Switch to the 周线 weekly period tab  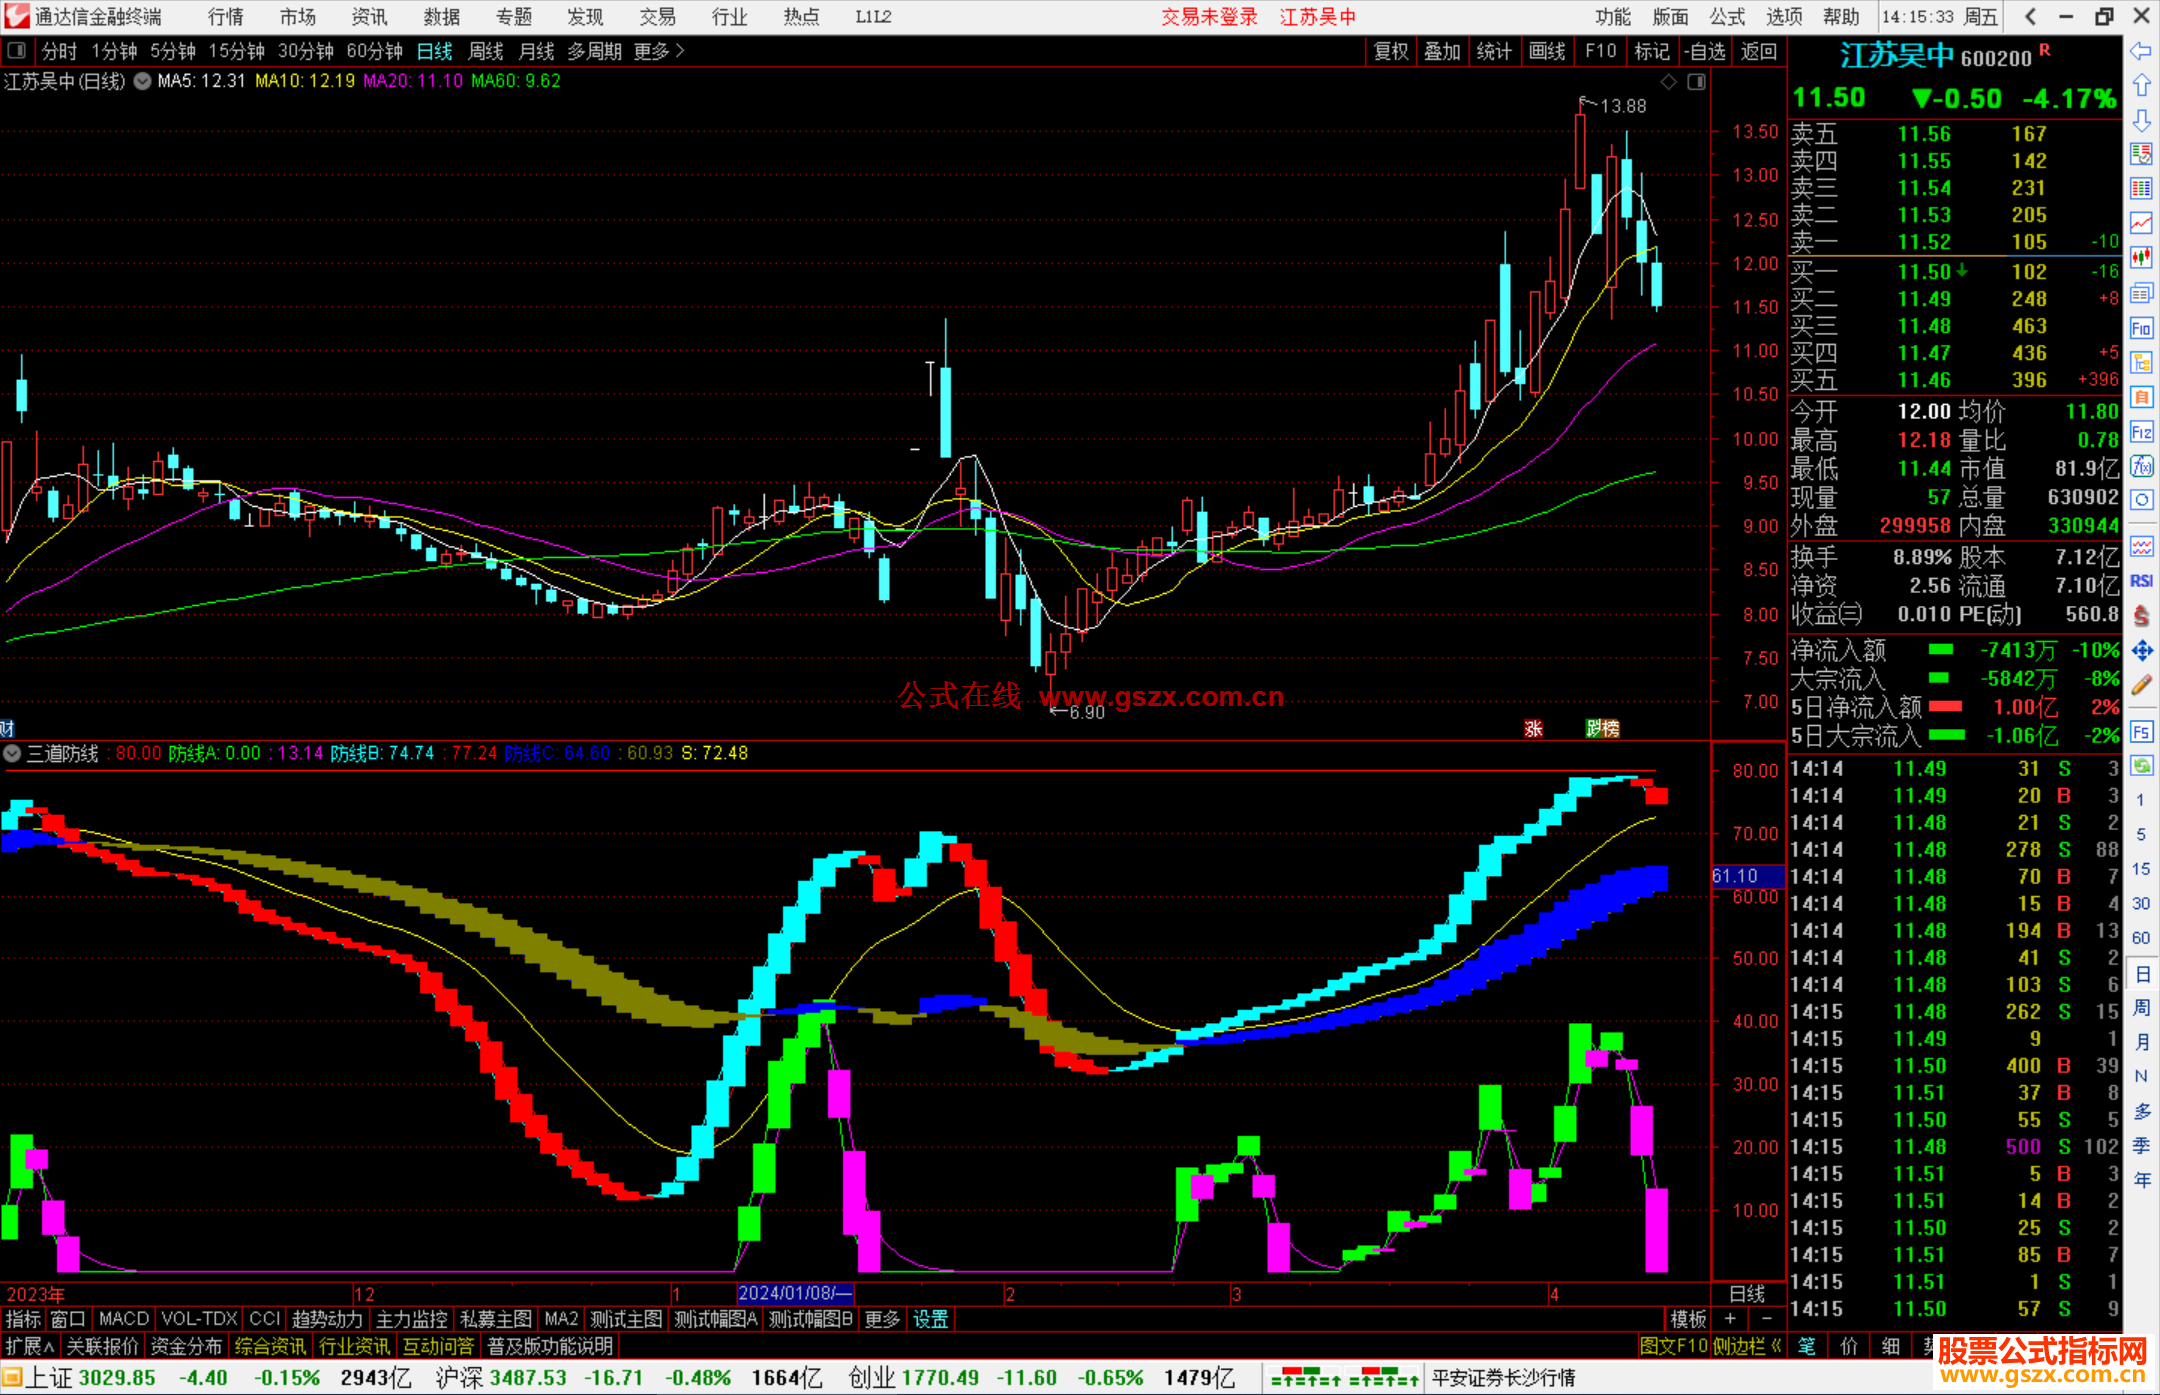pos(486,50)
